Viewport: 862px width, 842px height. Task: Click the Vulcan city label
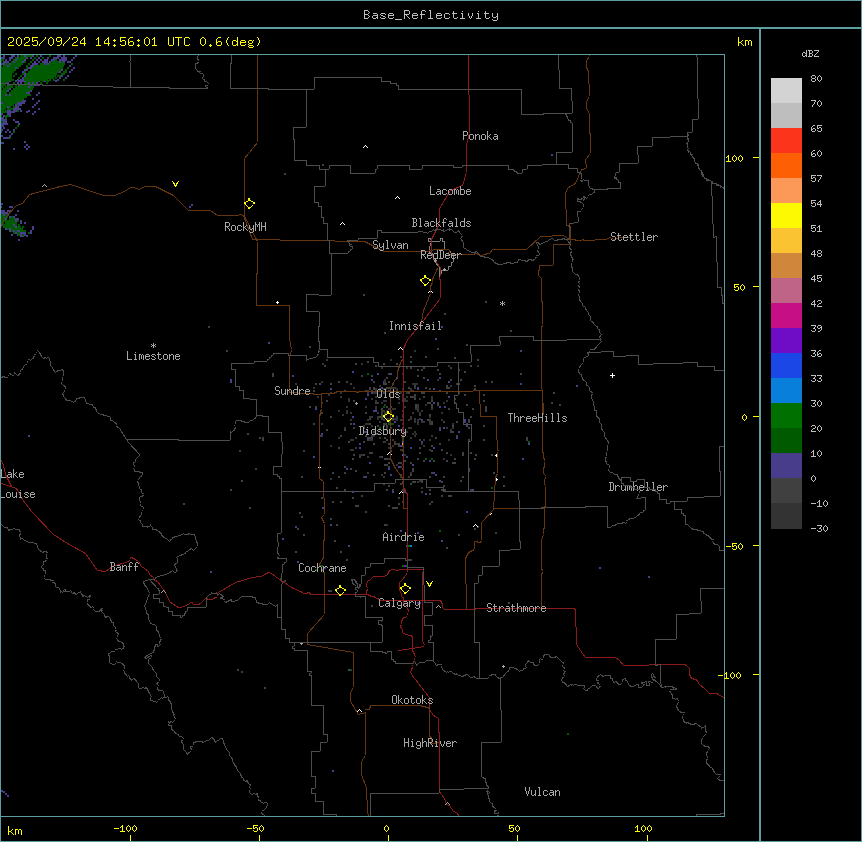(542, 792)
